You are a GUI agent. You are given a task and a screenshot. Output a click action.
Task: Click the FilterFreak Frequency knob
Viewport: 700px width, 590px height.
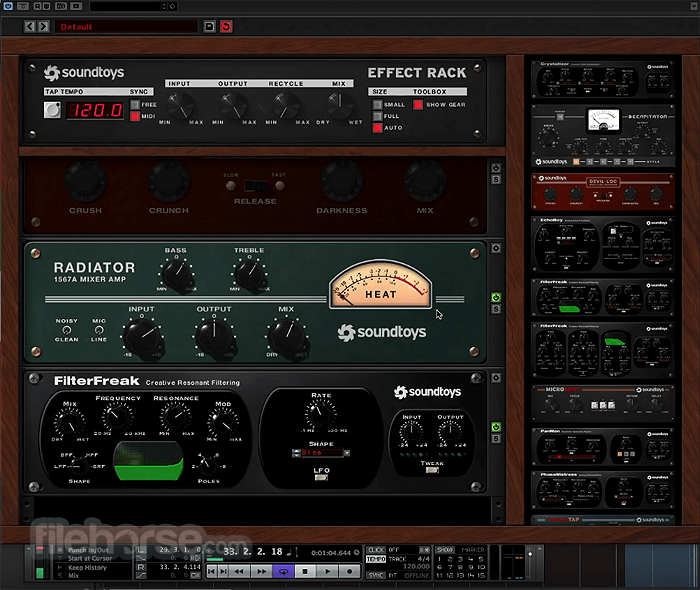pyautogui.click(x=117, y=416)
